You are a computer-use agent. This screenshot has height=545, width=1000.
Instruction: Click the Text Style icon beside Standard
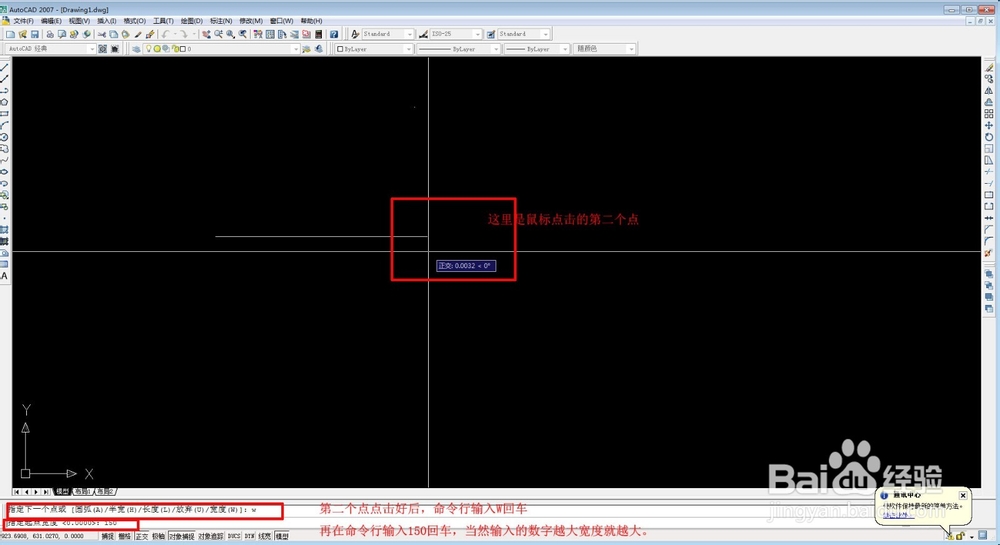click(355, 34)
